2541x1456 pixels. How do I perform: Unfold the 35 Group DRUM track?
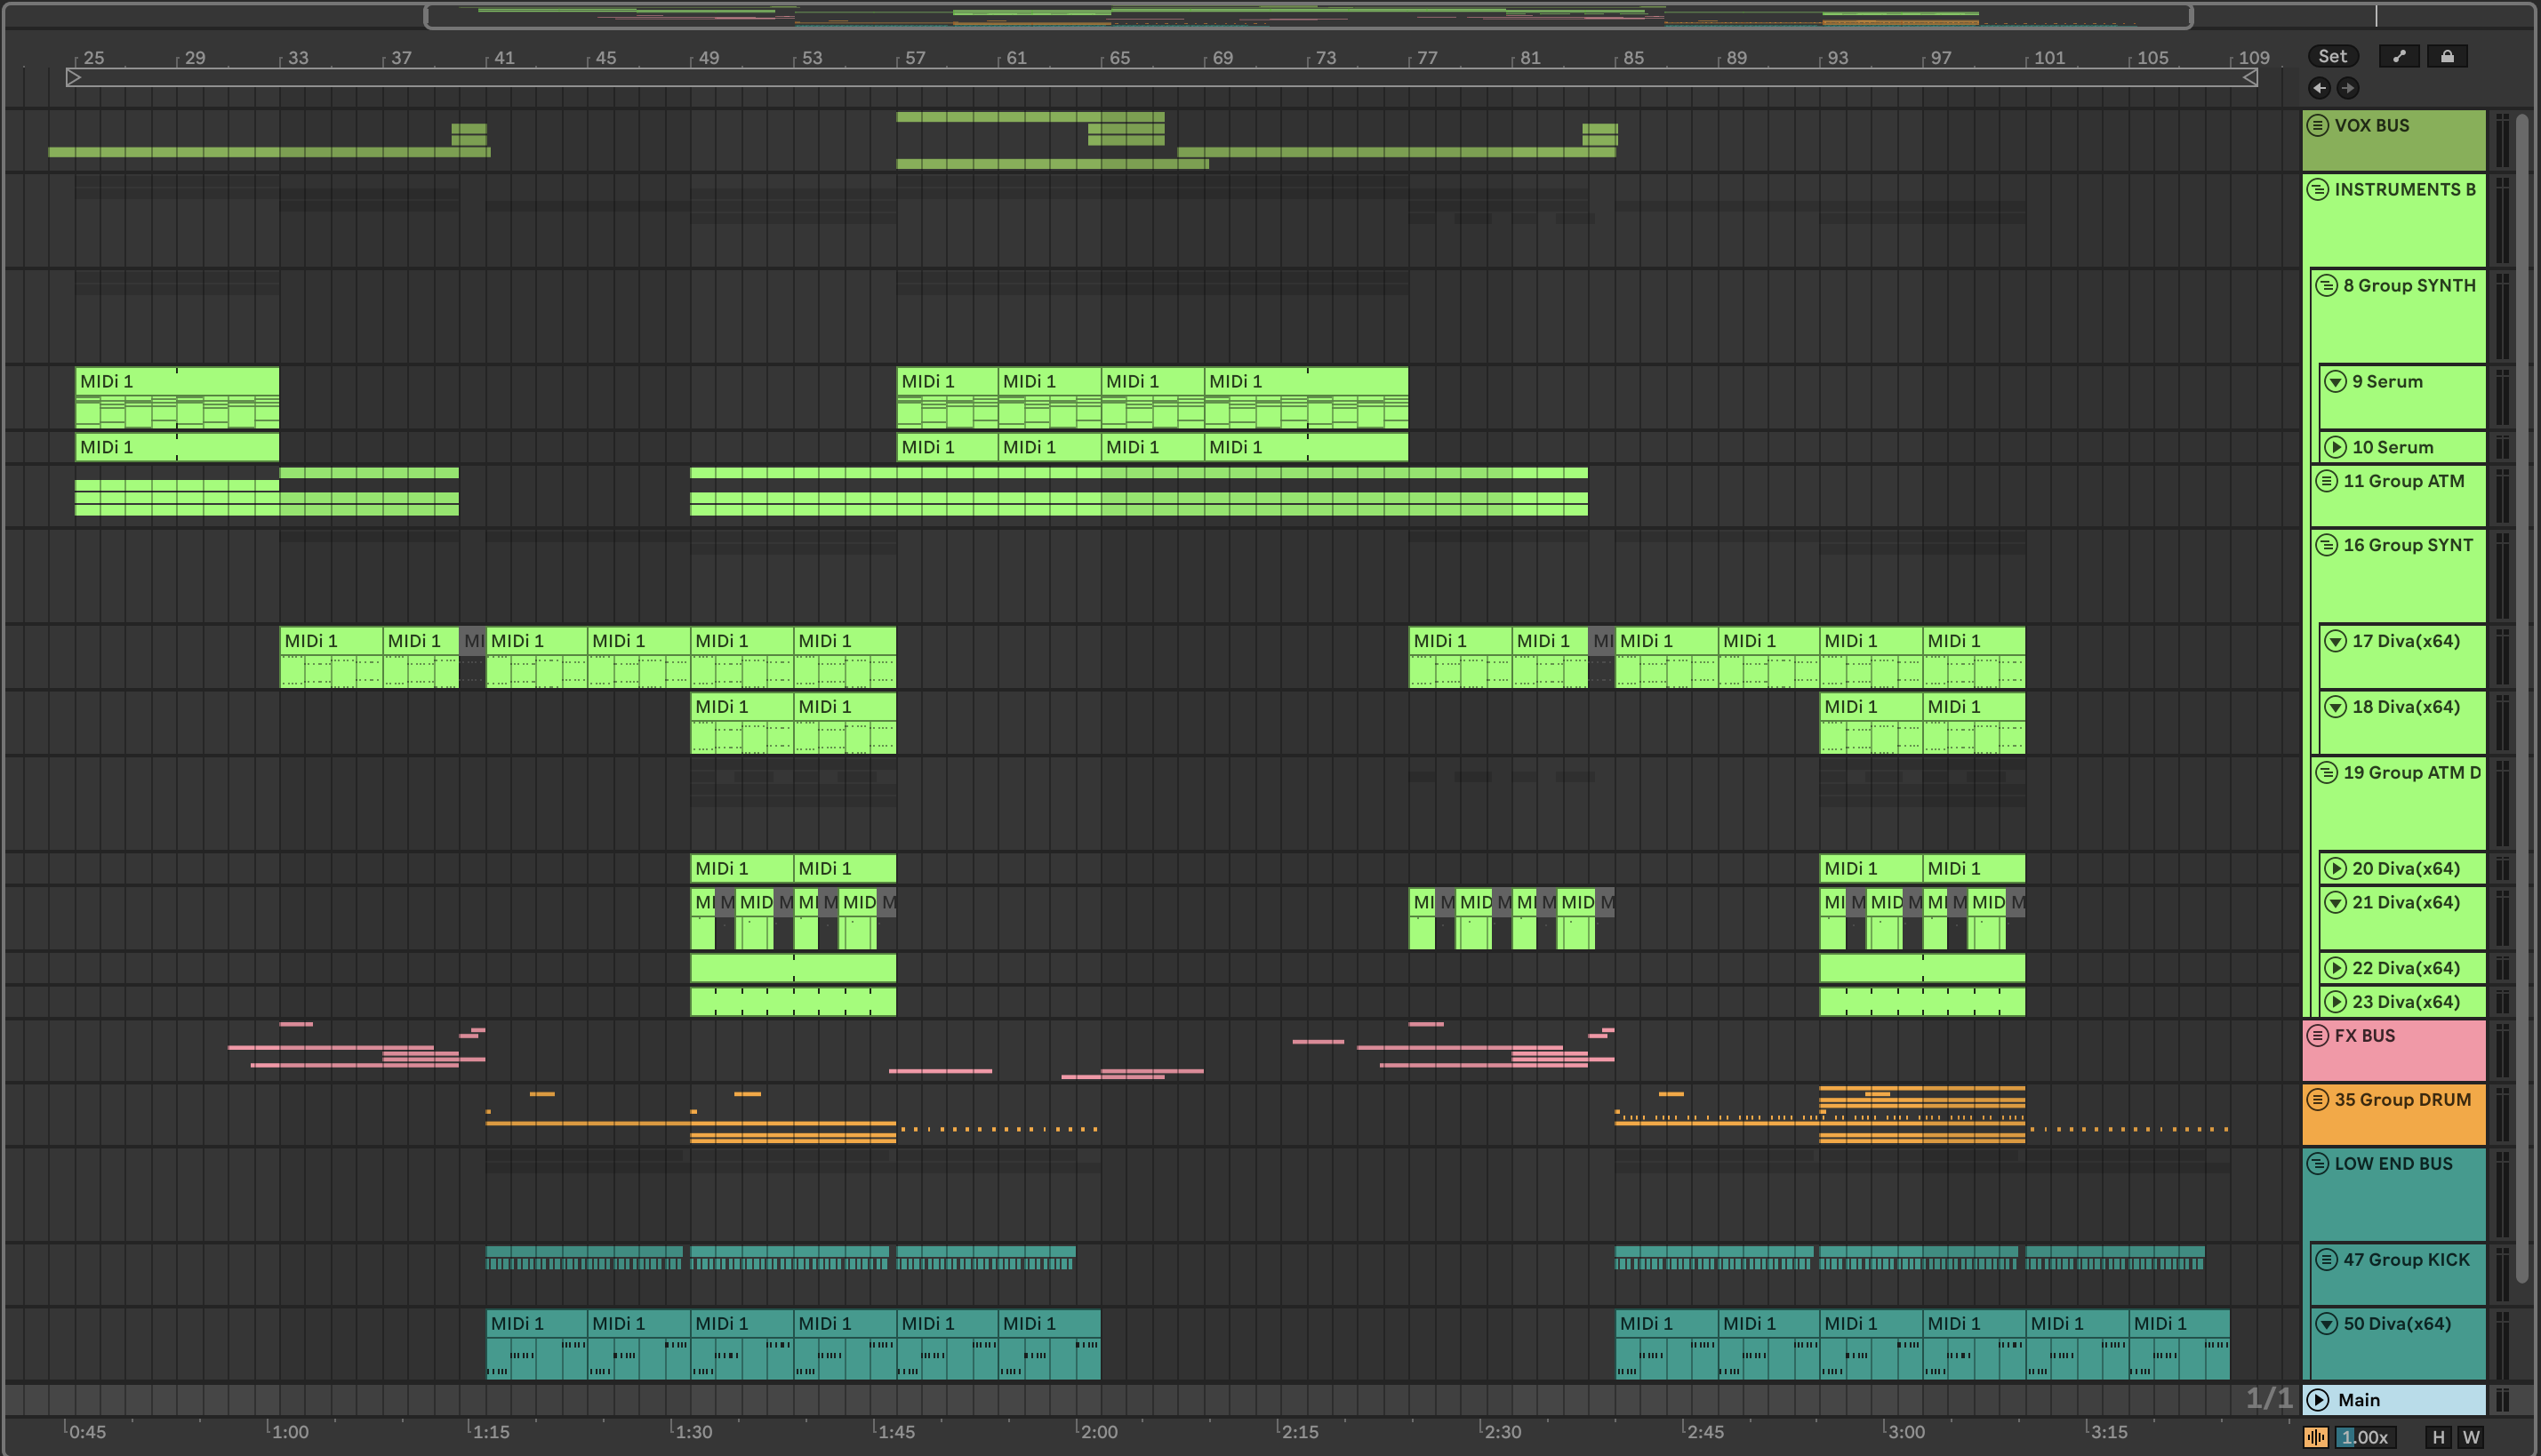pos(2318,1100)
